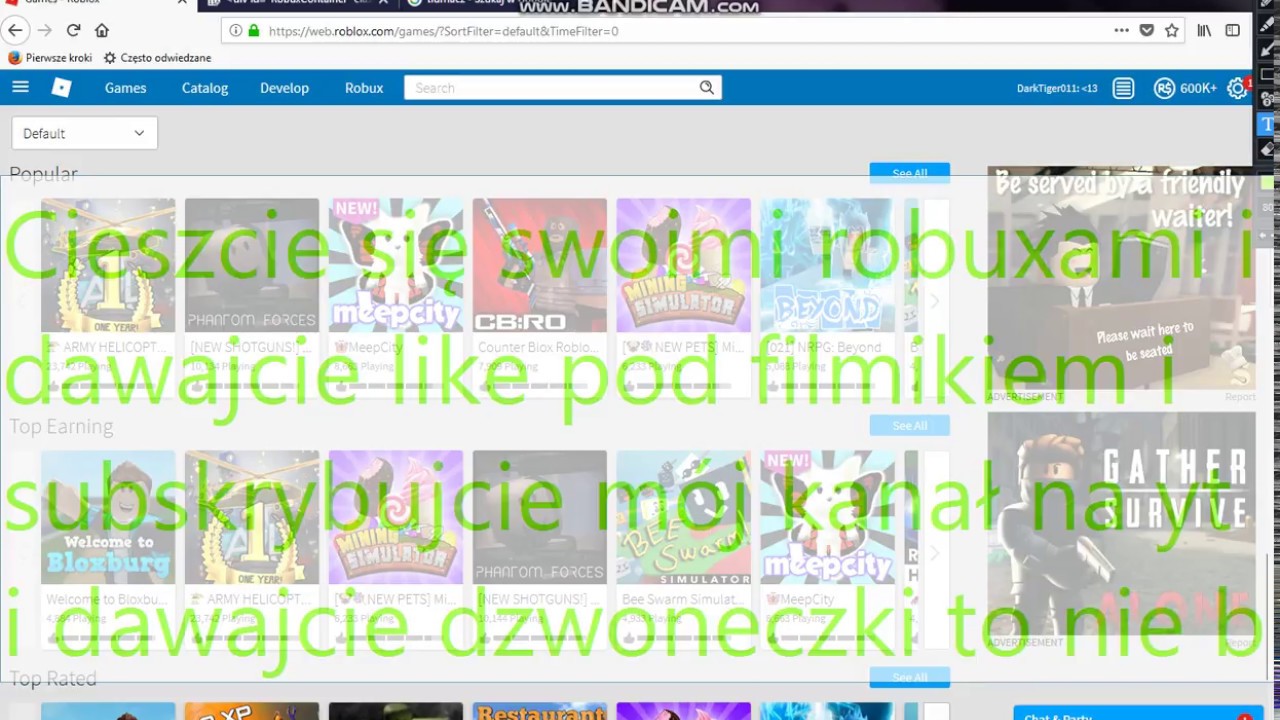The width and height of the screenshot is (1280, 720).
Task: Click See All for Top Rated games
Action: pyautogui.click(x=909, y=677)
